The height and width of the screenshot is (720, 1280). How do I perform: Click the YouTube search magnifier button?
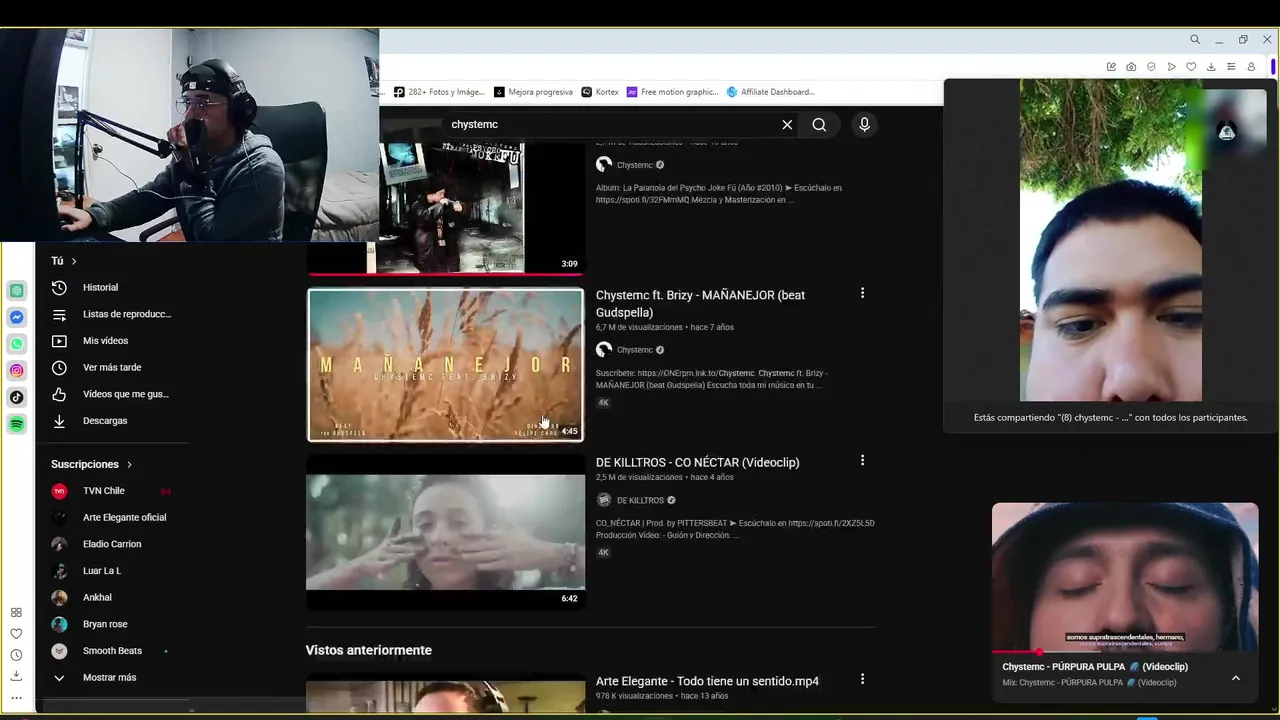tap(819, 124)
